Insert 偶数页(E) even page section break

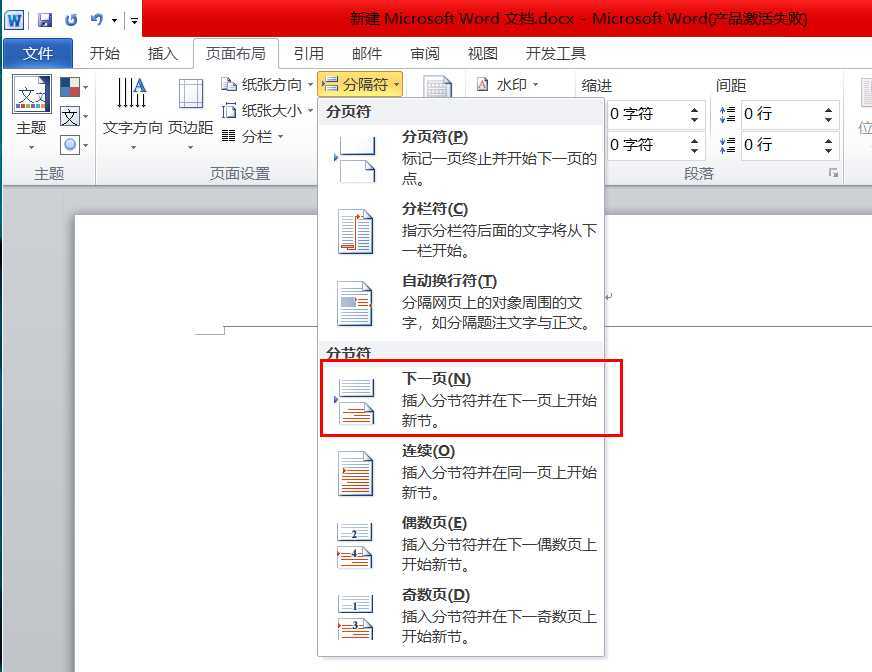461,543
